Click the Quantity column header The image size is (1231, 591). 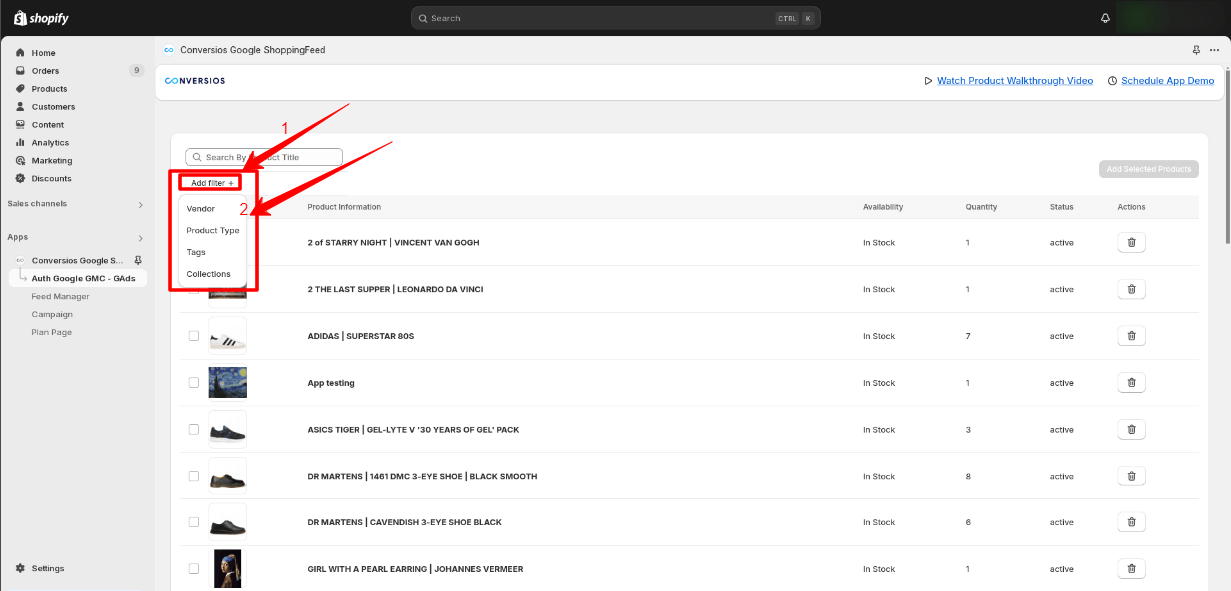coord(981,207)
